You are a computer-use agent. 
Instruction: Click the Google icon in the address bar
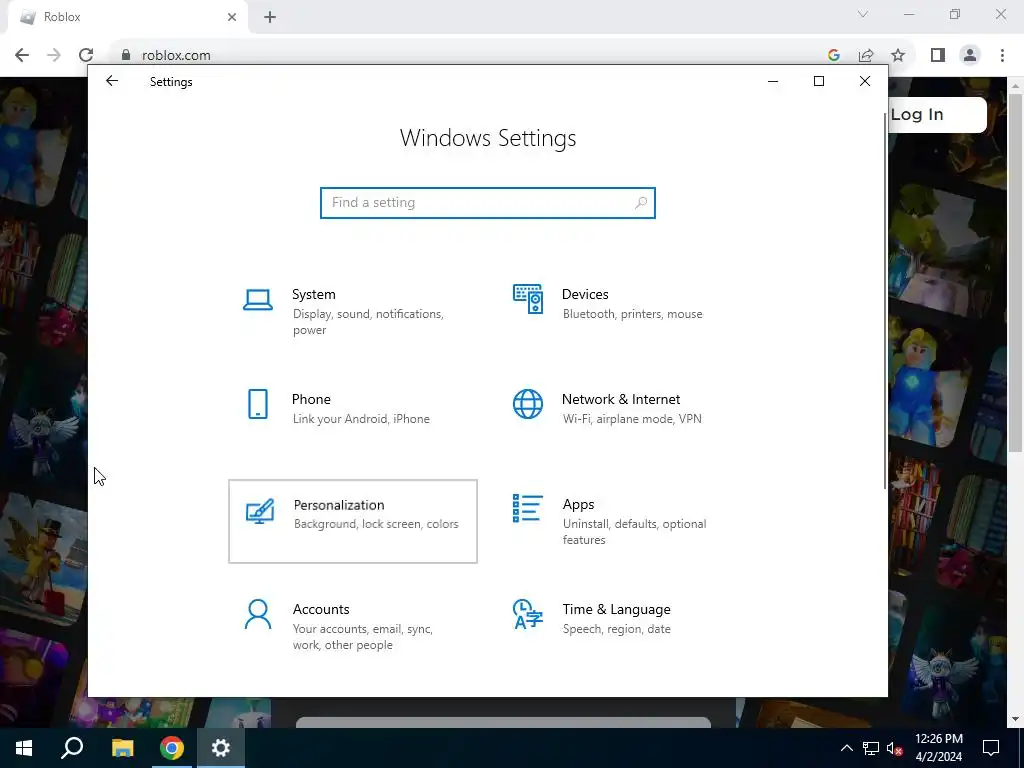coord(833,55)
